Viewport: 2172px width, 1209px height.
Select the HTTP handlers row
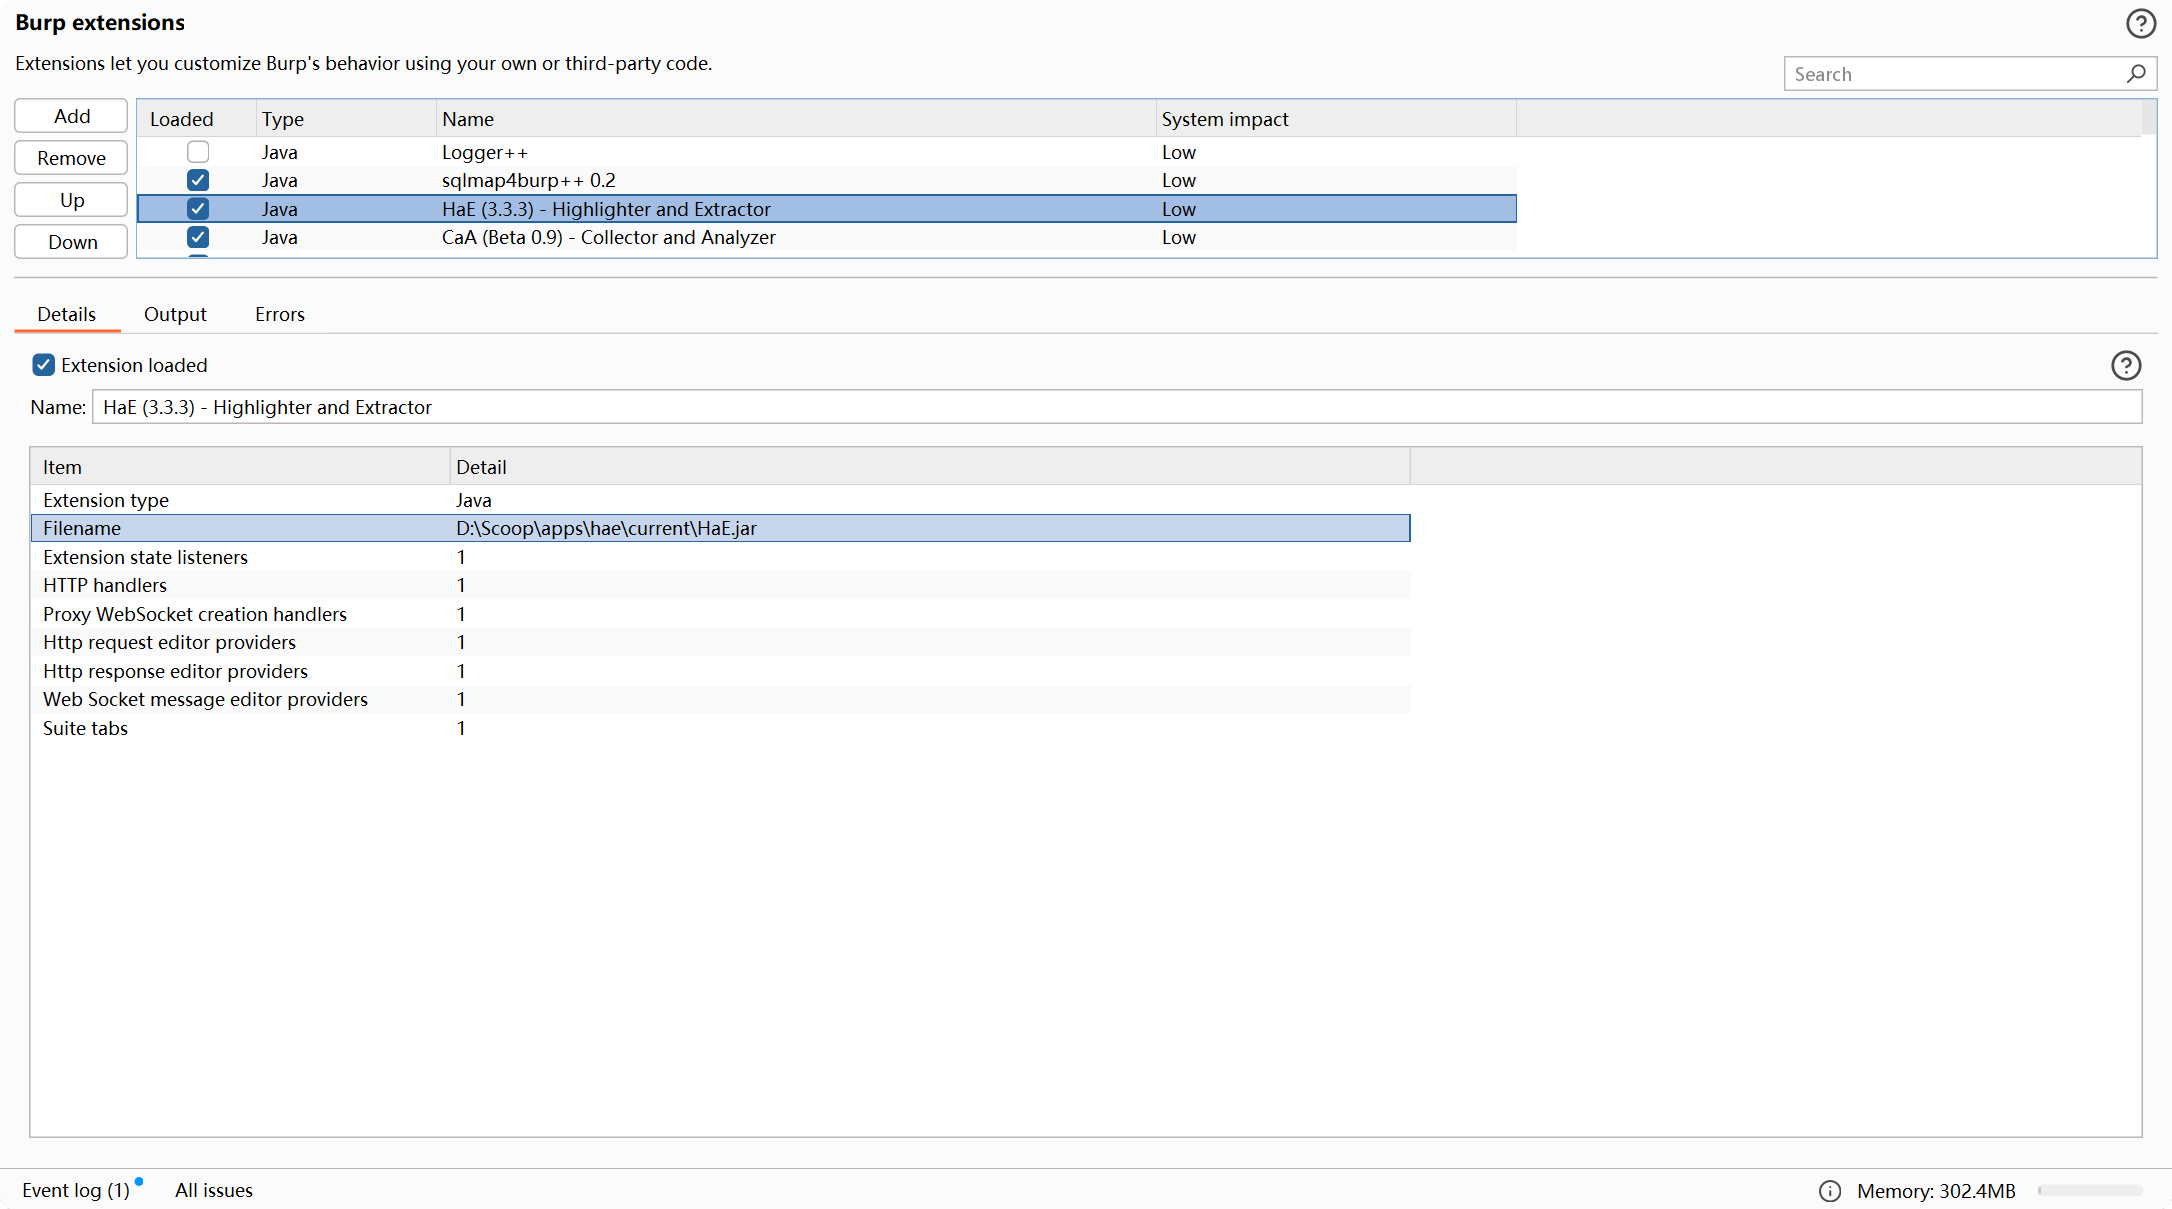720,585
